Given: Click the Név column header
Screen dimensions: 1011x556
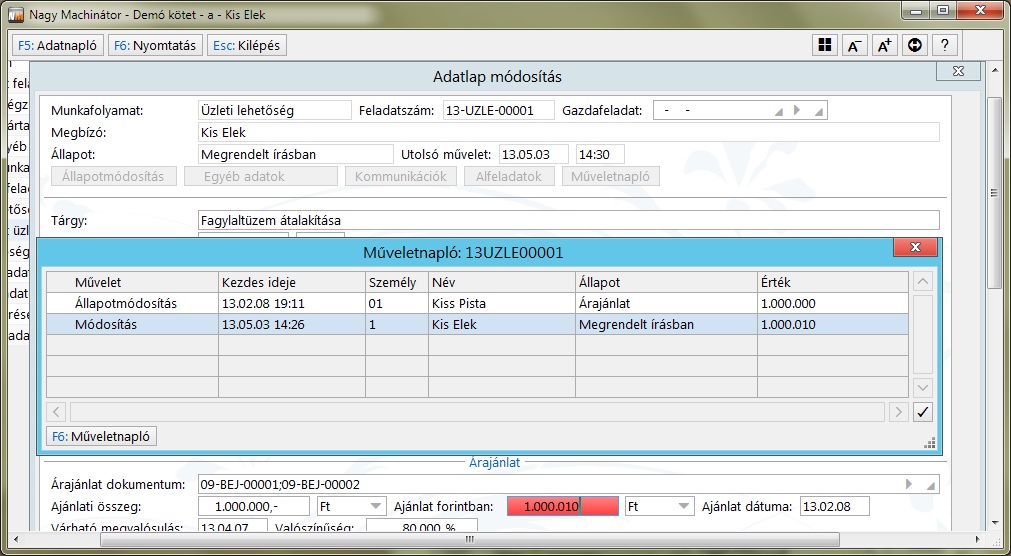Looking at the screenshot, I should (502, 283).
